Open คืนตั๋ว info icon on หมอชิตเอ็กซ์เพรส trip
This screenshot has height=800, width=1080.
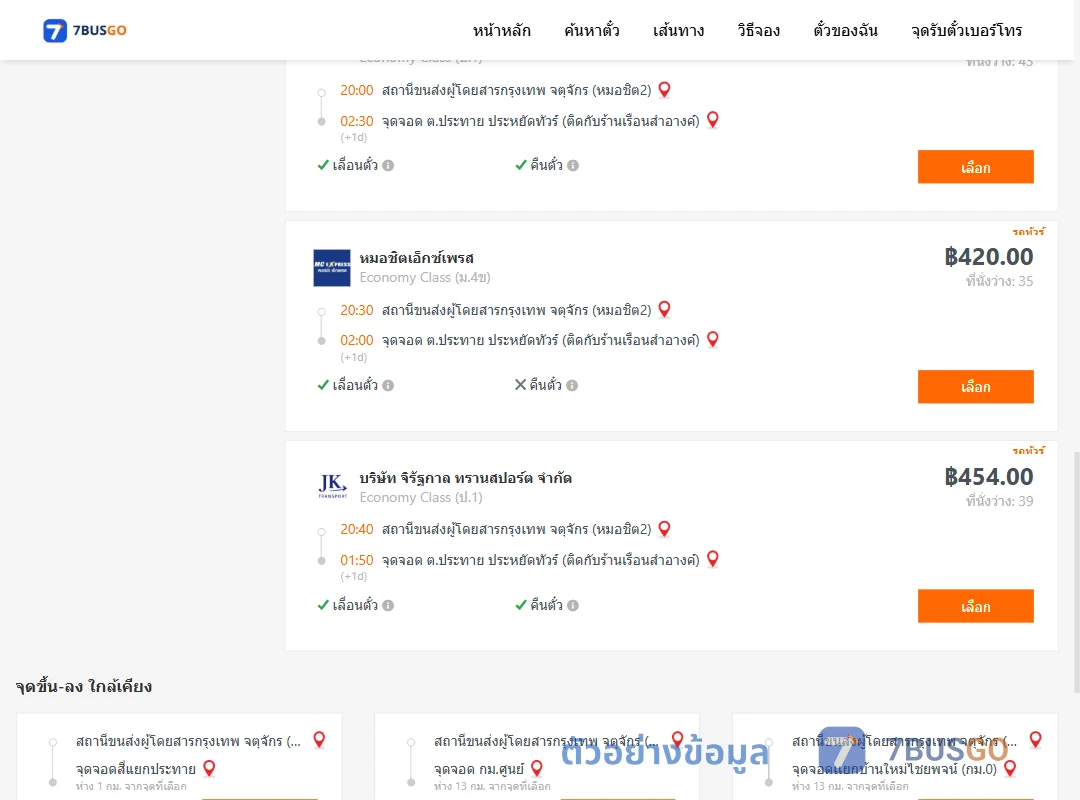click(x=572, y=385)
